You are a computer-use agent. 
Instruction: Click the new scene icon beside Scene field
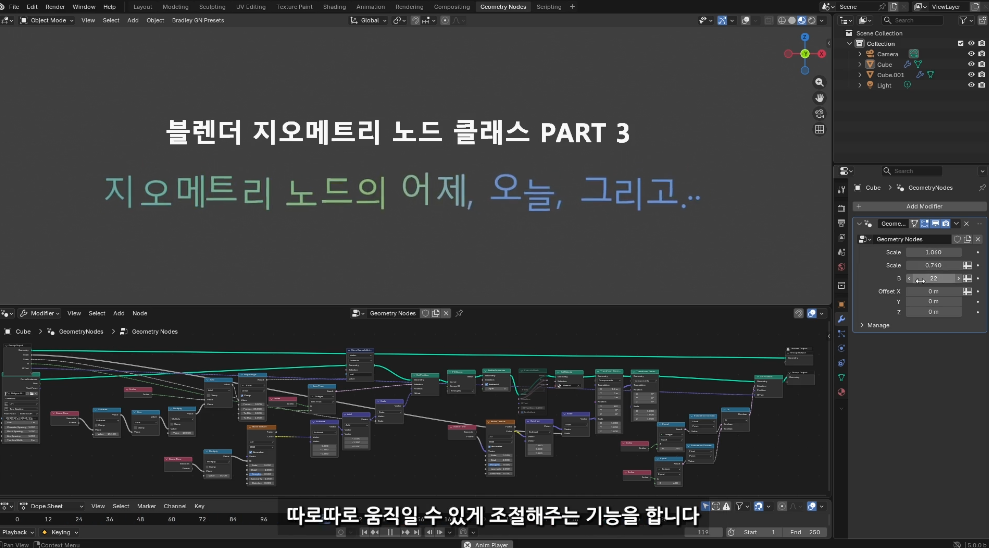tap(893, 6)
